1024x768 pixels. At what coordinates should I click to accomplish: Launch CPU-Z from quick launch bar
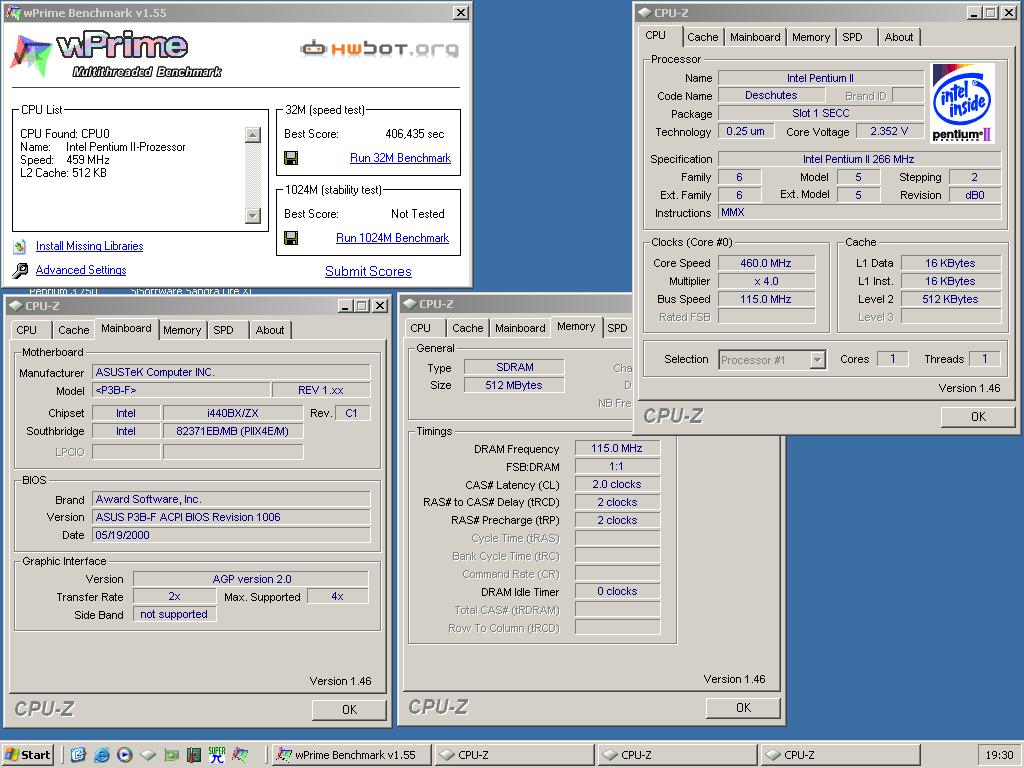coord(148,755)
